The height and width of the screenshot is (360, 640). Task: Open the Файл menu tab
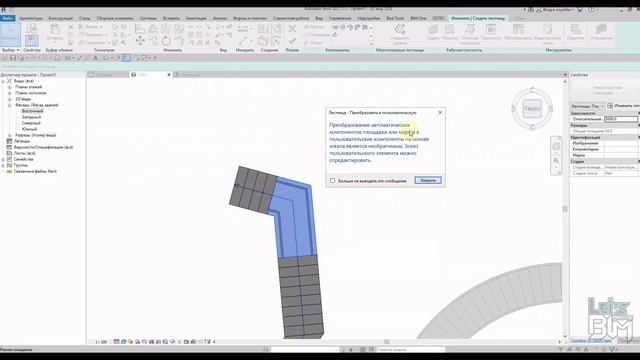pos(8,18)
